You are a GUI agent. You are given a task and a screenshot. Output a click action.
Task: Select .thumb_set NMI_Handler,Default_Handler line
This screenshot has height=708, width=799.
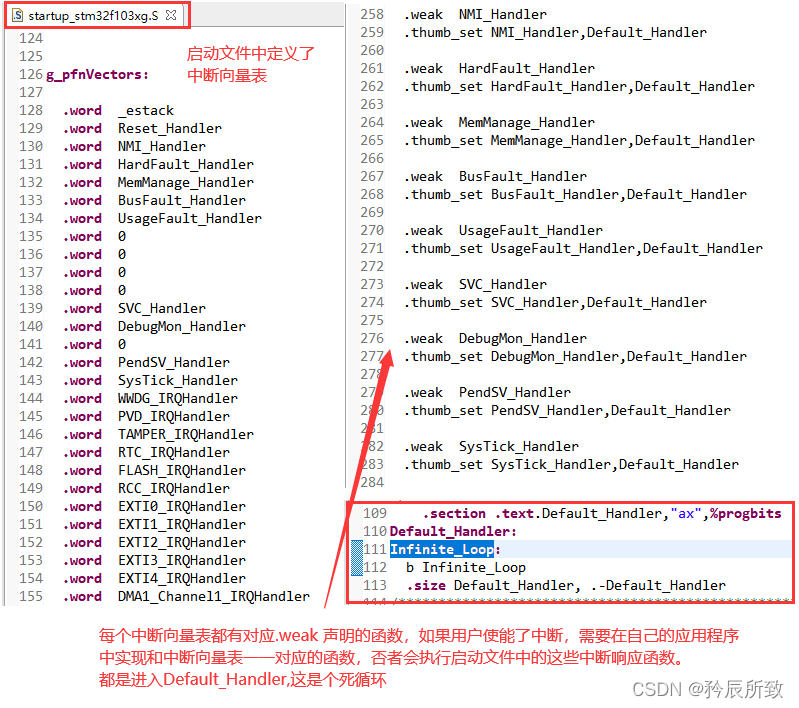click(x=555, y=33)
